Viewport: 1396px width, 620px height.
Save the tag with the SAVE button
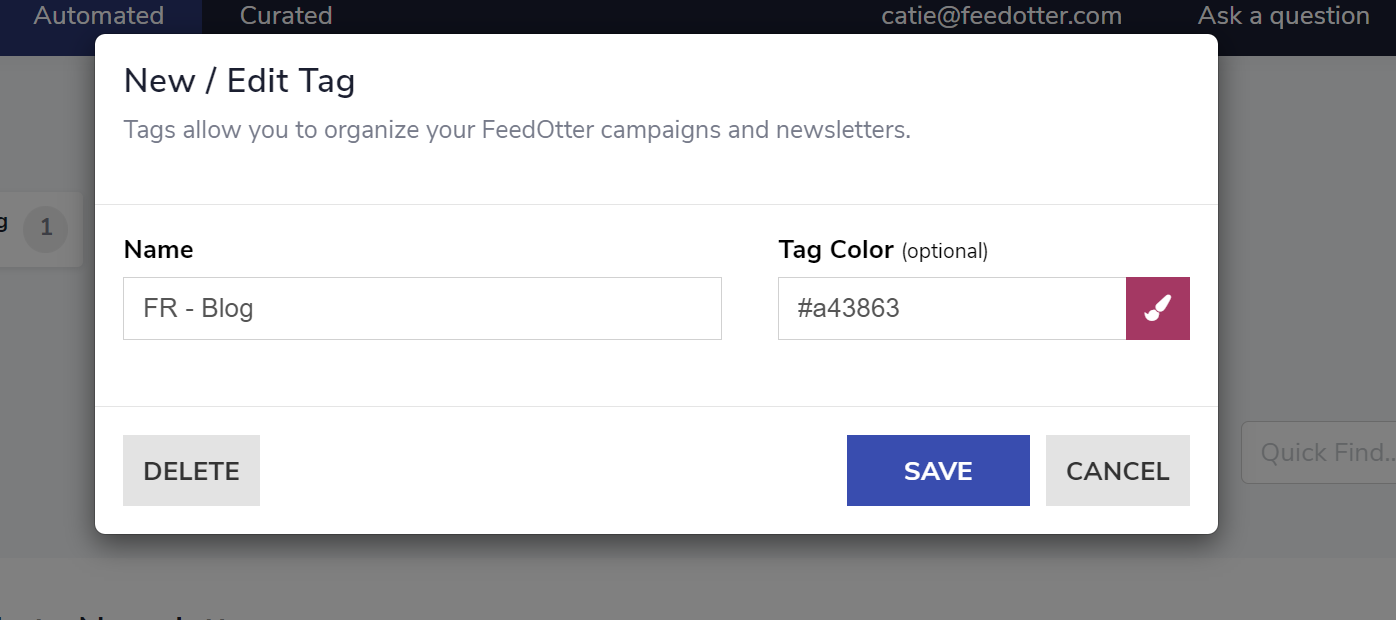pos(938,471)
